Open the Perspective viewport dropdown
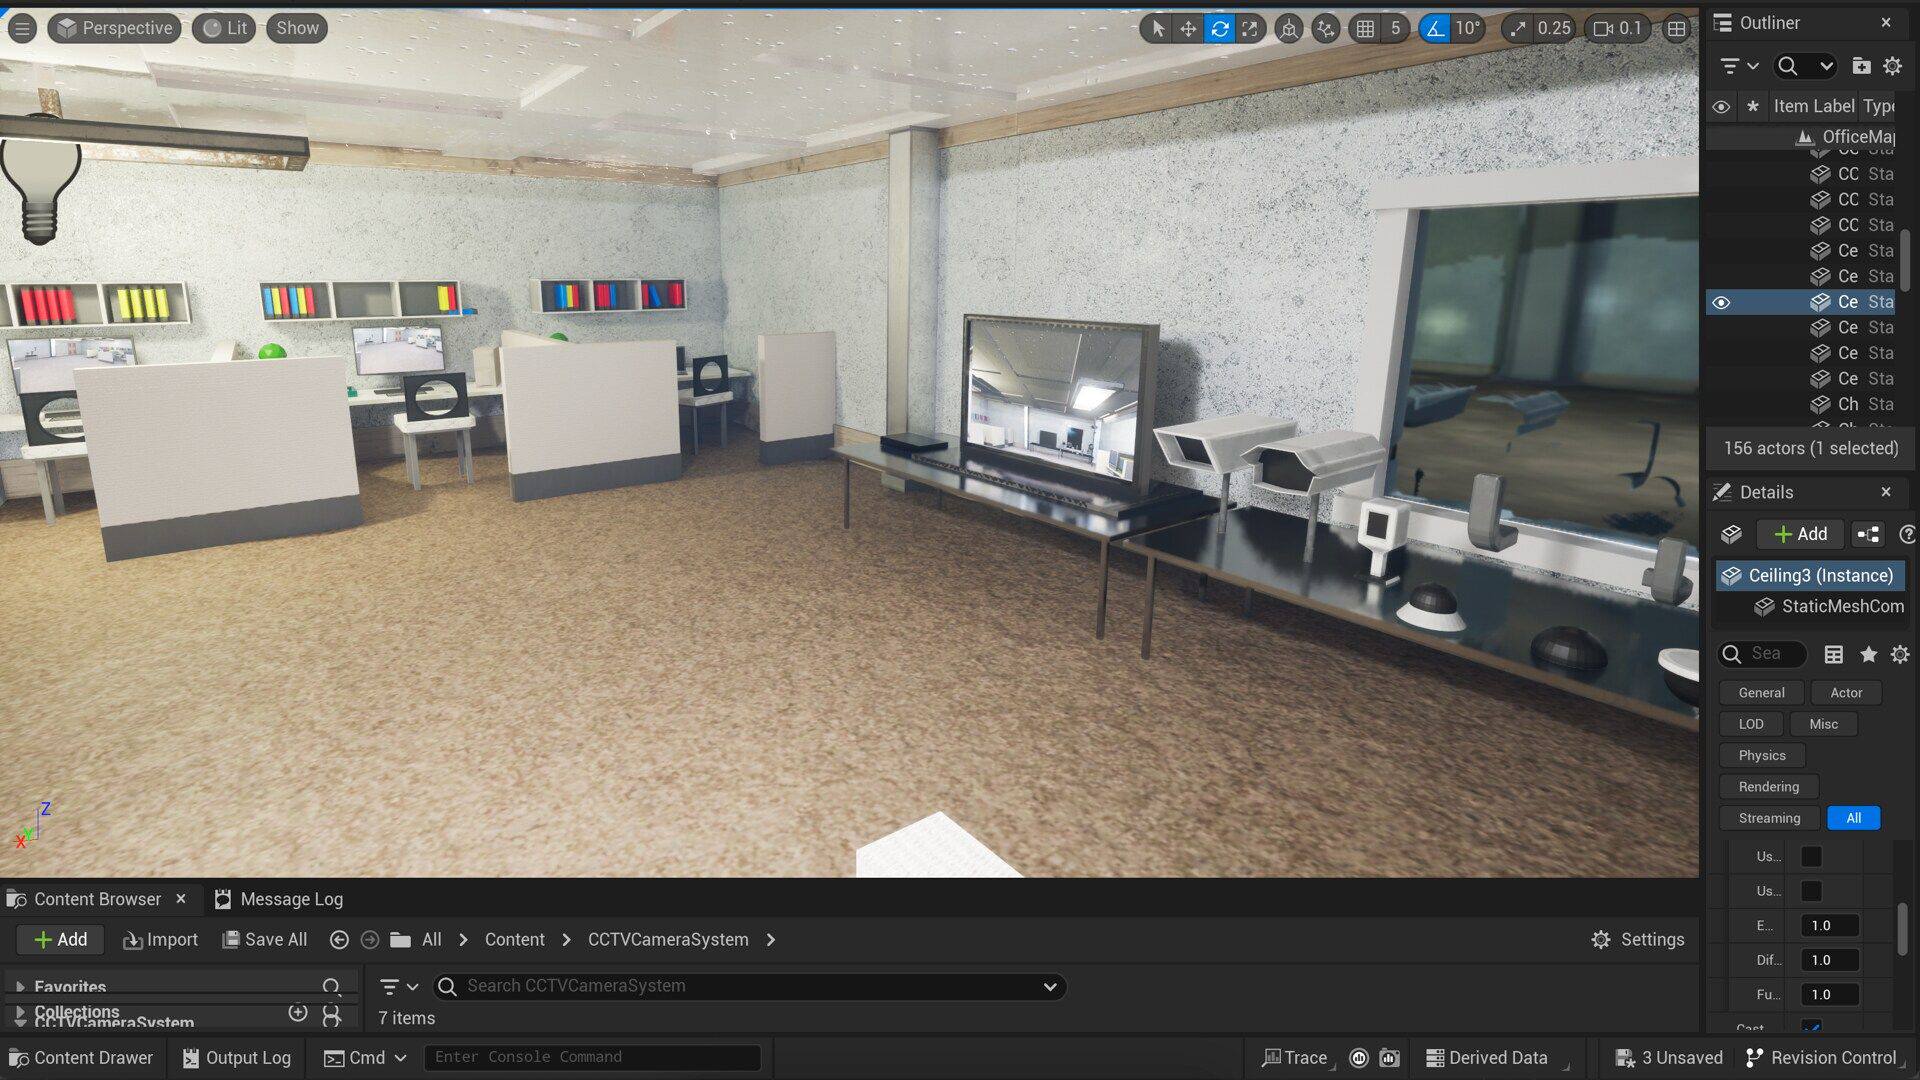This screenshot has width=1920, height=1080. 115,28
